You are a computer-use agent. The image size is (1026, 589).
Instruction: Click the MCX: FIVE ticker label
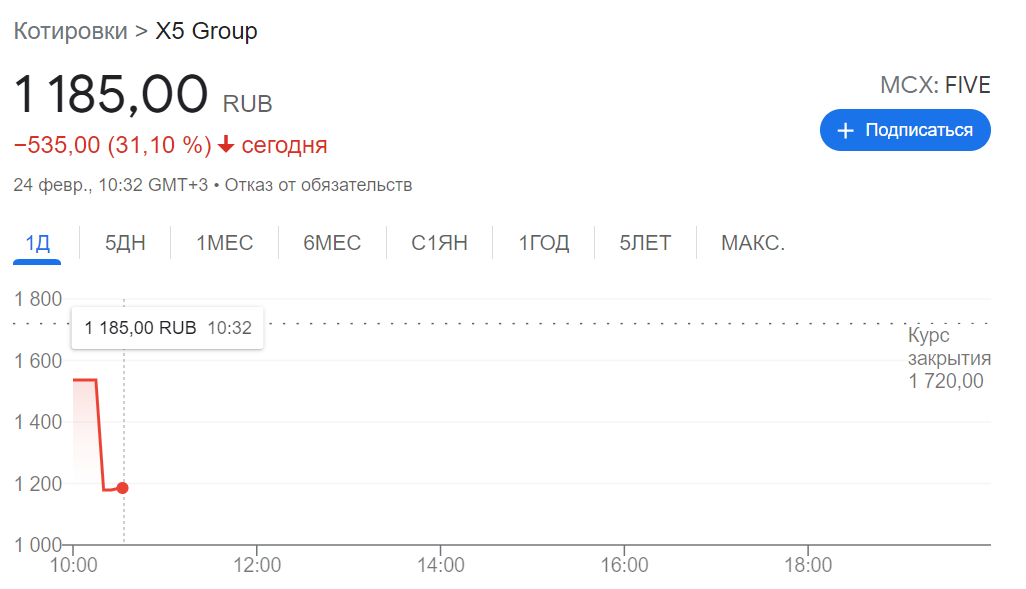coord(935,85)
